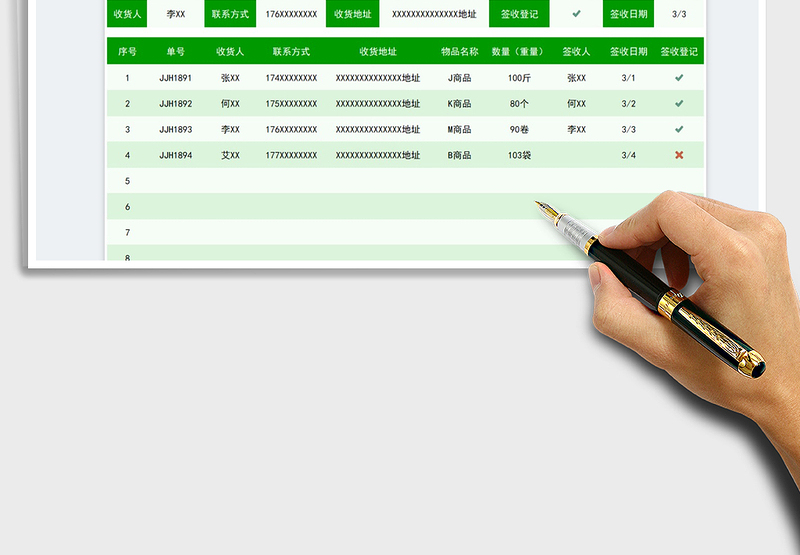
Task: Click the 177XXXXXXXX contact cell
Action: [x=291, y=155]
